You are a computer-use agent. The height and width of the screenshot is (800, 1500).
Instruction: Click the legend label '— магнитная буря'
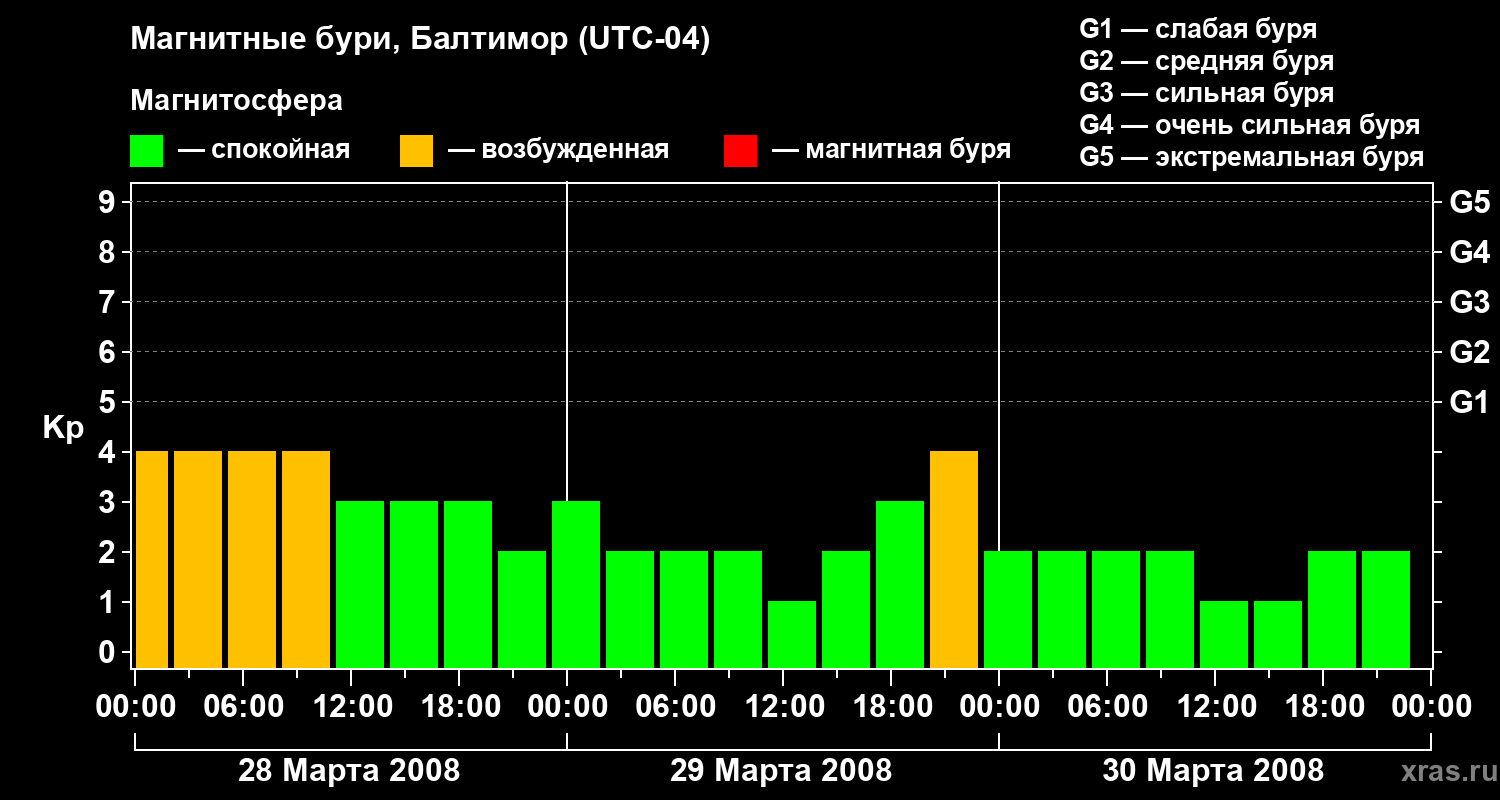pyautogui.click(x=891, y=150)
